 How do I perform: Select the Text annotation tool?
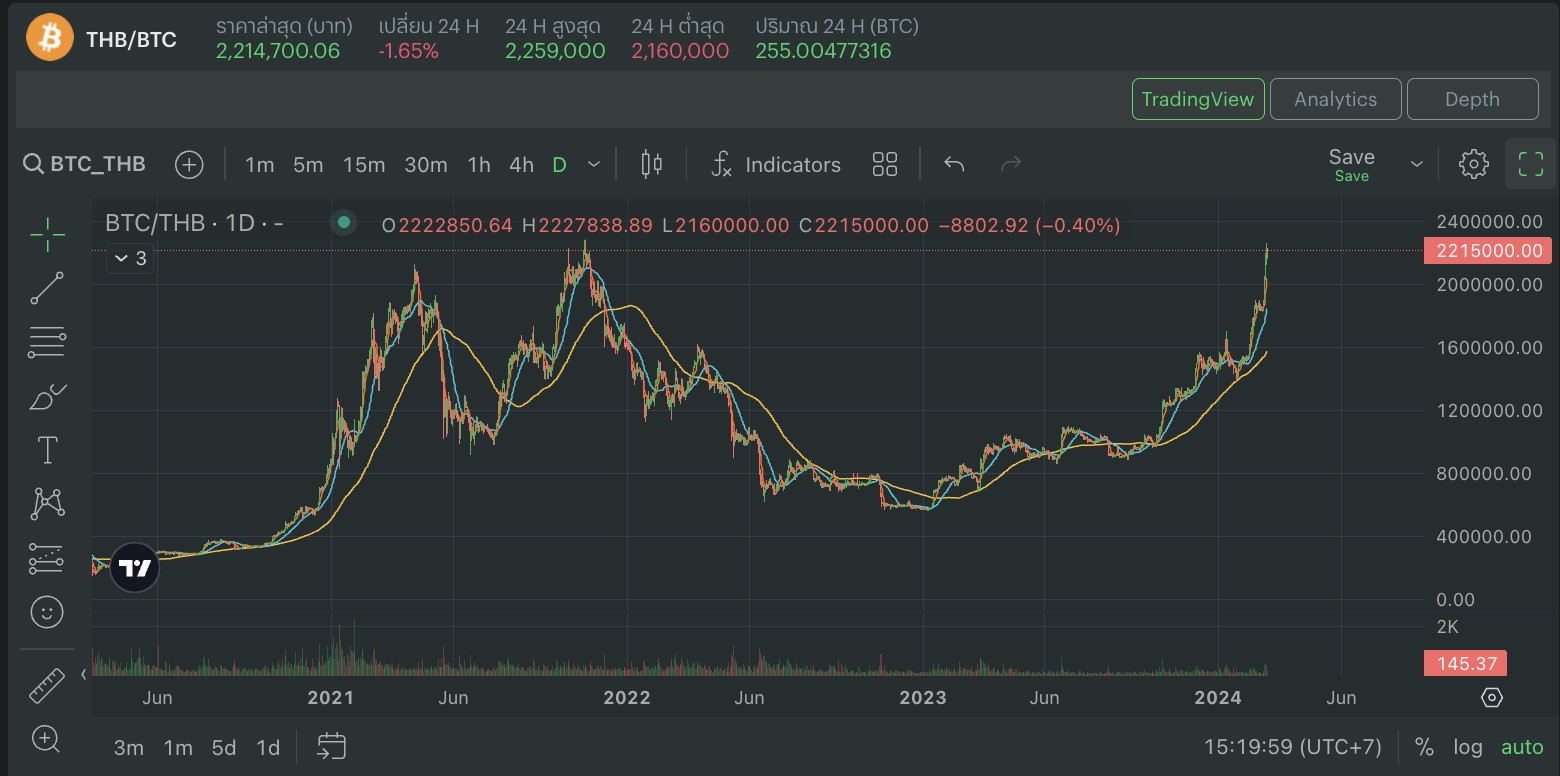point(47,450)
